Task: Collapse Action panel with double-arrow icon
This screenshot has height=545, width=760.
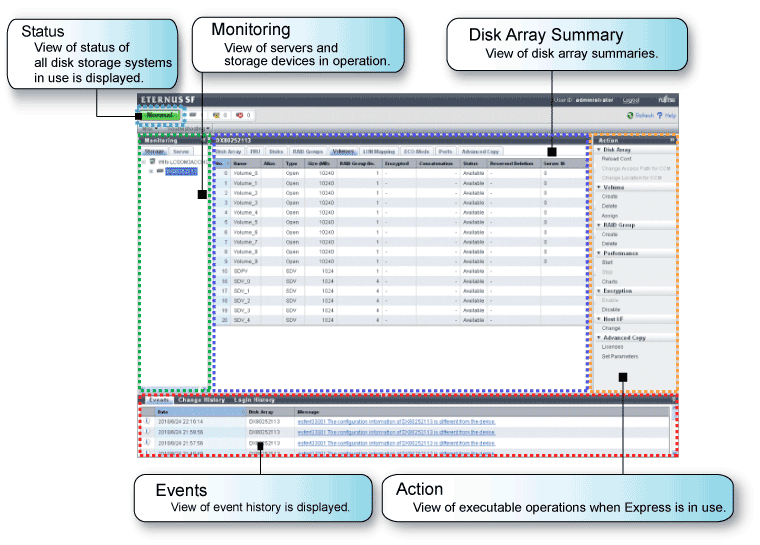Action: point(672,140)
